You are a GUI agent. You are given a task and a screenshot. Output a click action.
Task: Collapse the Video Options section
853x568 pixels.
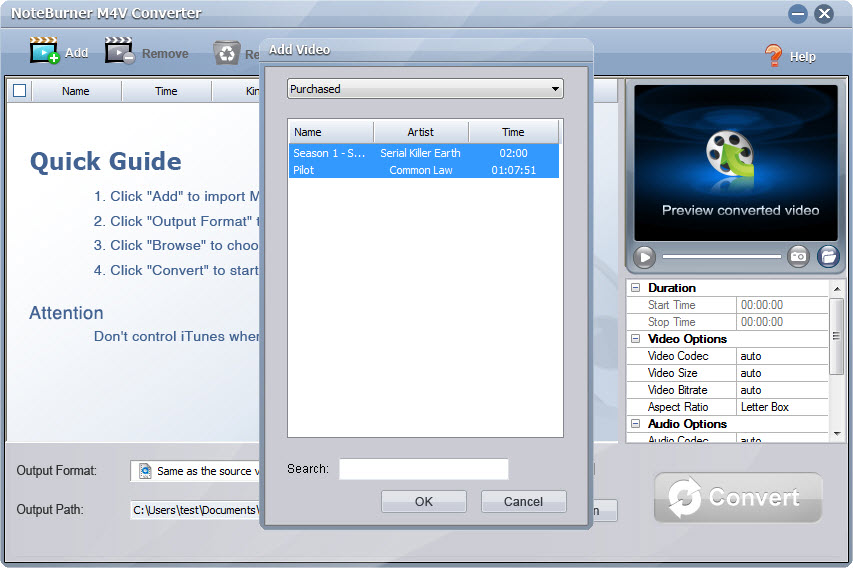tap(635, 338)
